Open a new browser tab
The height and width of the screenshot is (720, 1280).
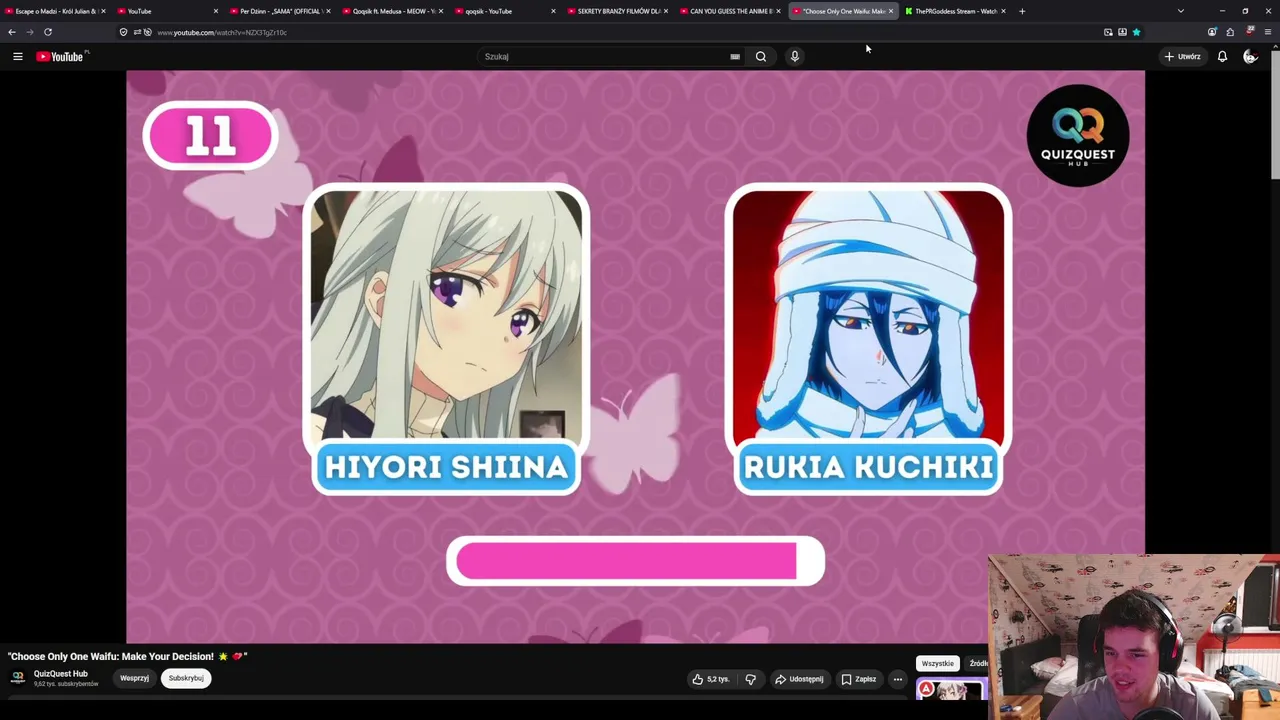(x=1022, y=11)
